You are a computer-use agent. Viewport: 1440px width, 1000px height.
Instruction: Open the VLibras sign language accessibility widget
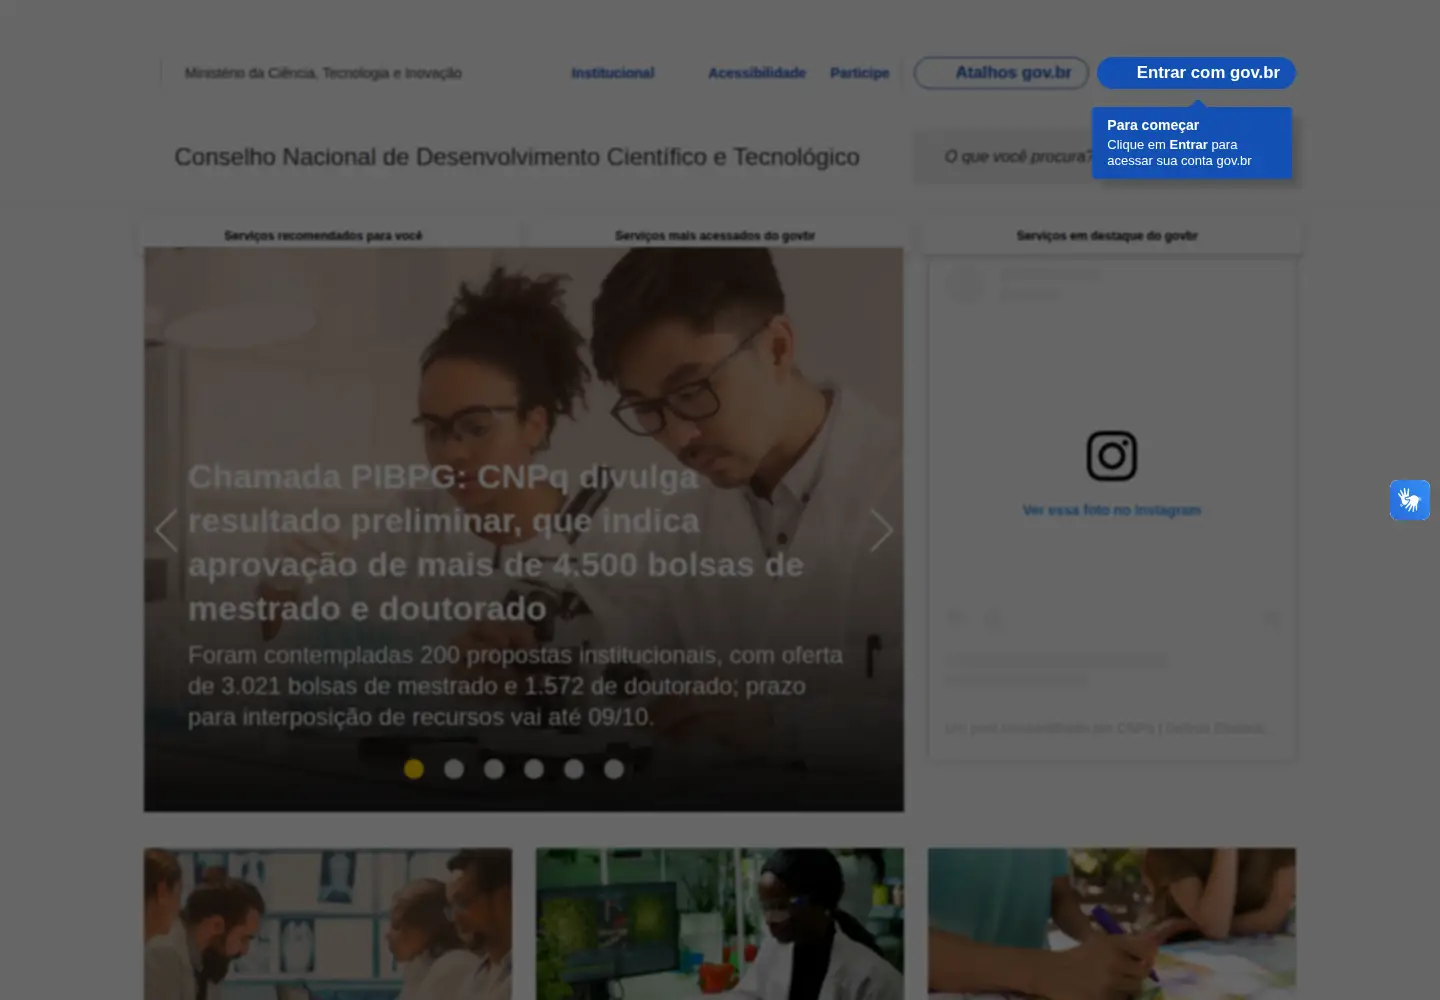(1410, 500)
